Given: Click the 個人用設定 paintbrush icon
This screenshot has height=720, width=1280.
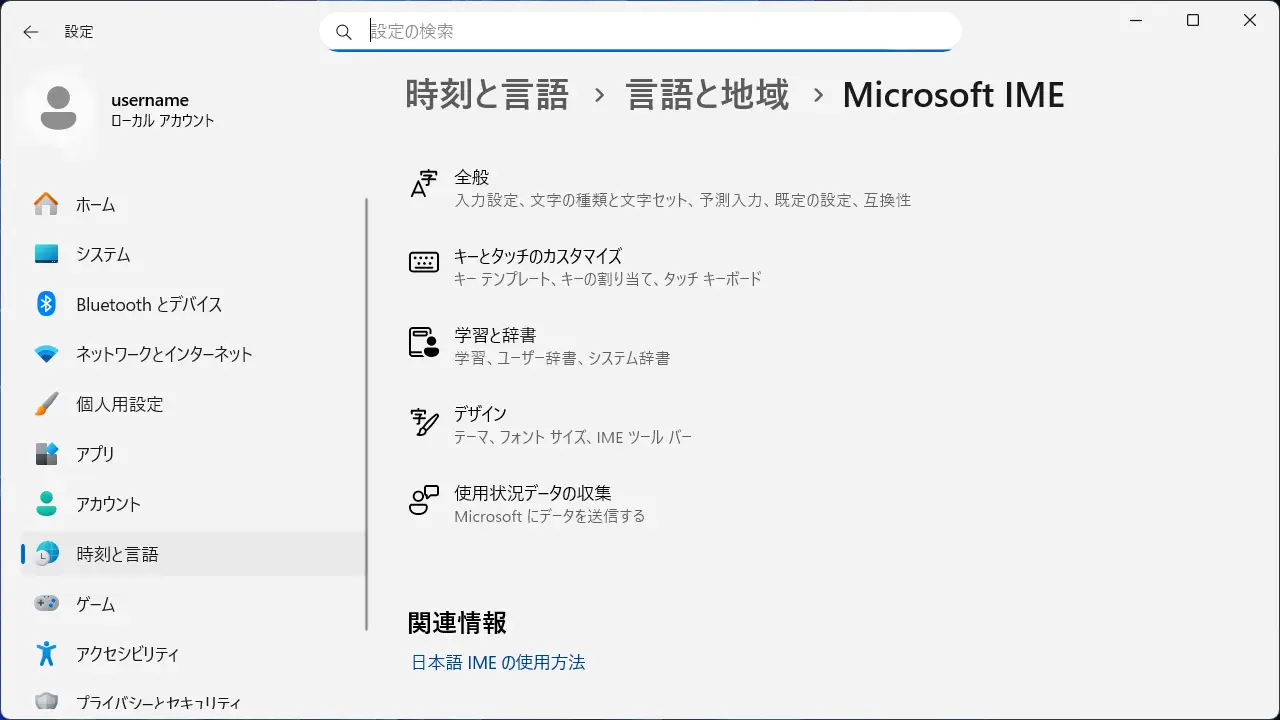Looking at the screenshot, I should [46, 404].
